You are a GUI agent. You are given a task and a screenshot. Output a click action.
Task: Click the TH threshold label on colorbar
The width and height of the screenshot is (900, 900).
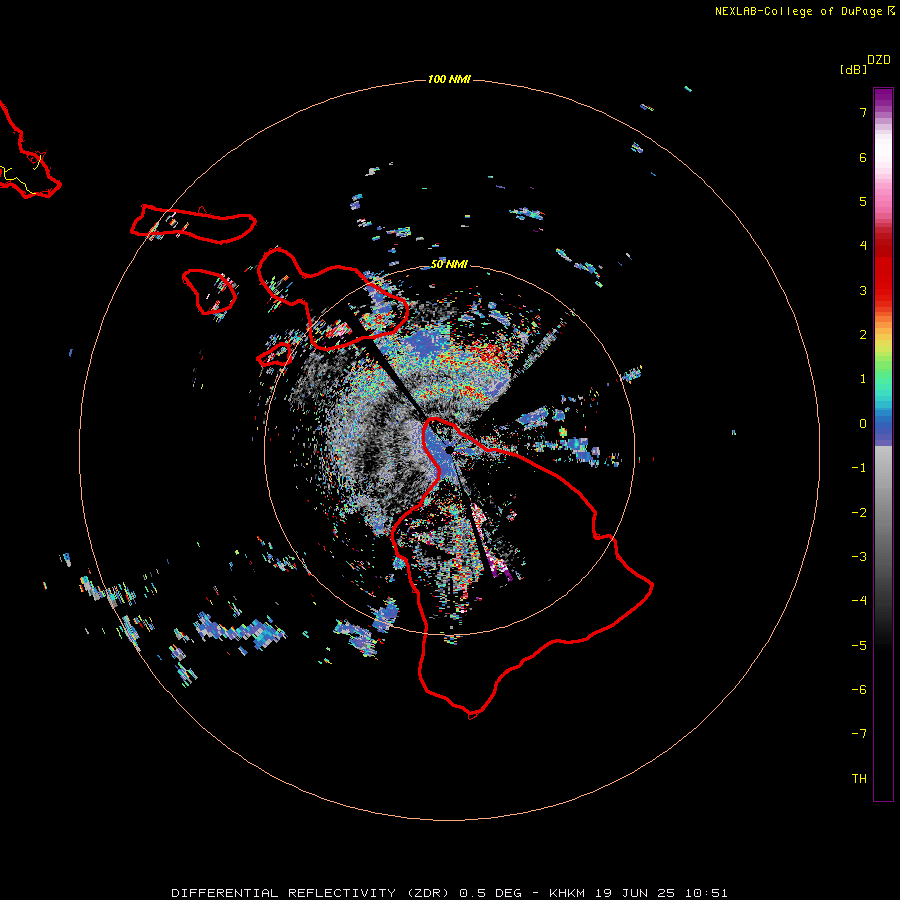(x=859, y=779)
